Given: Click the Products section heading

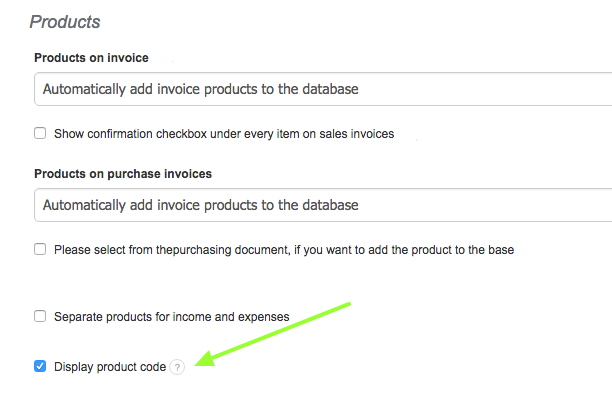Looking at the screenshot, I should pos(65,21).
